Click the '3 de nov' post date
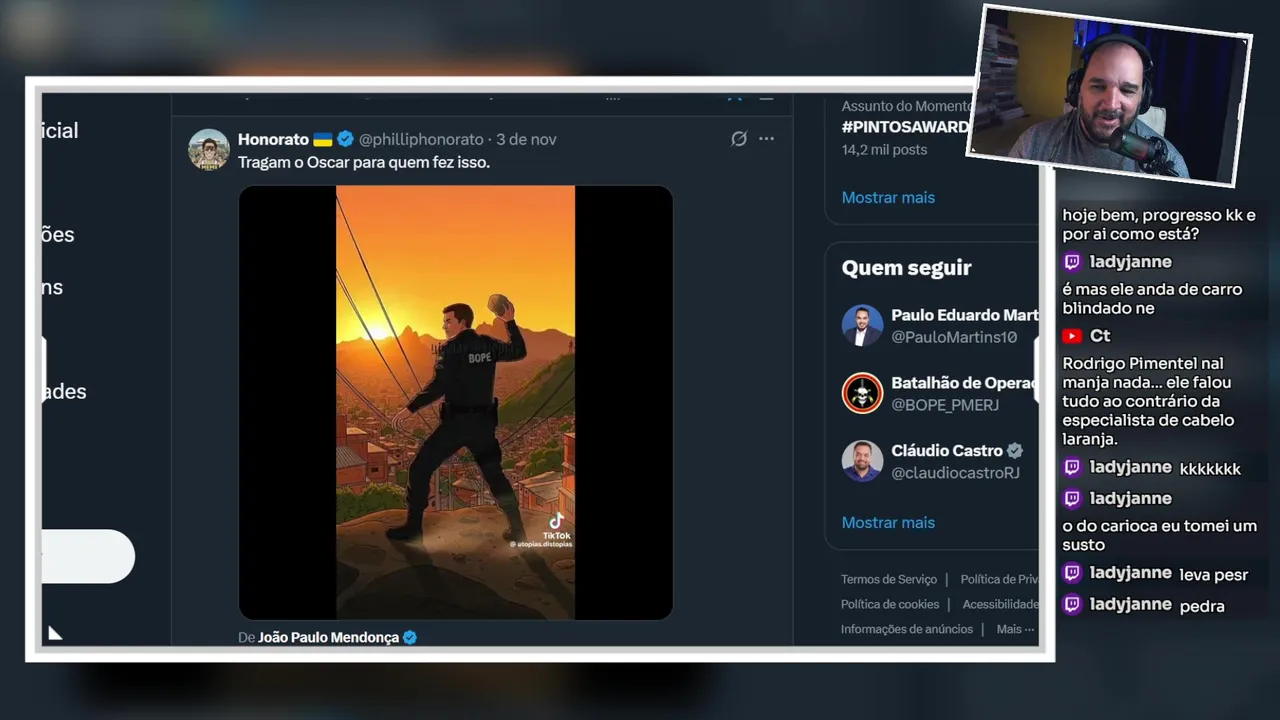 tap(526, 139)
